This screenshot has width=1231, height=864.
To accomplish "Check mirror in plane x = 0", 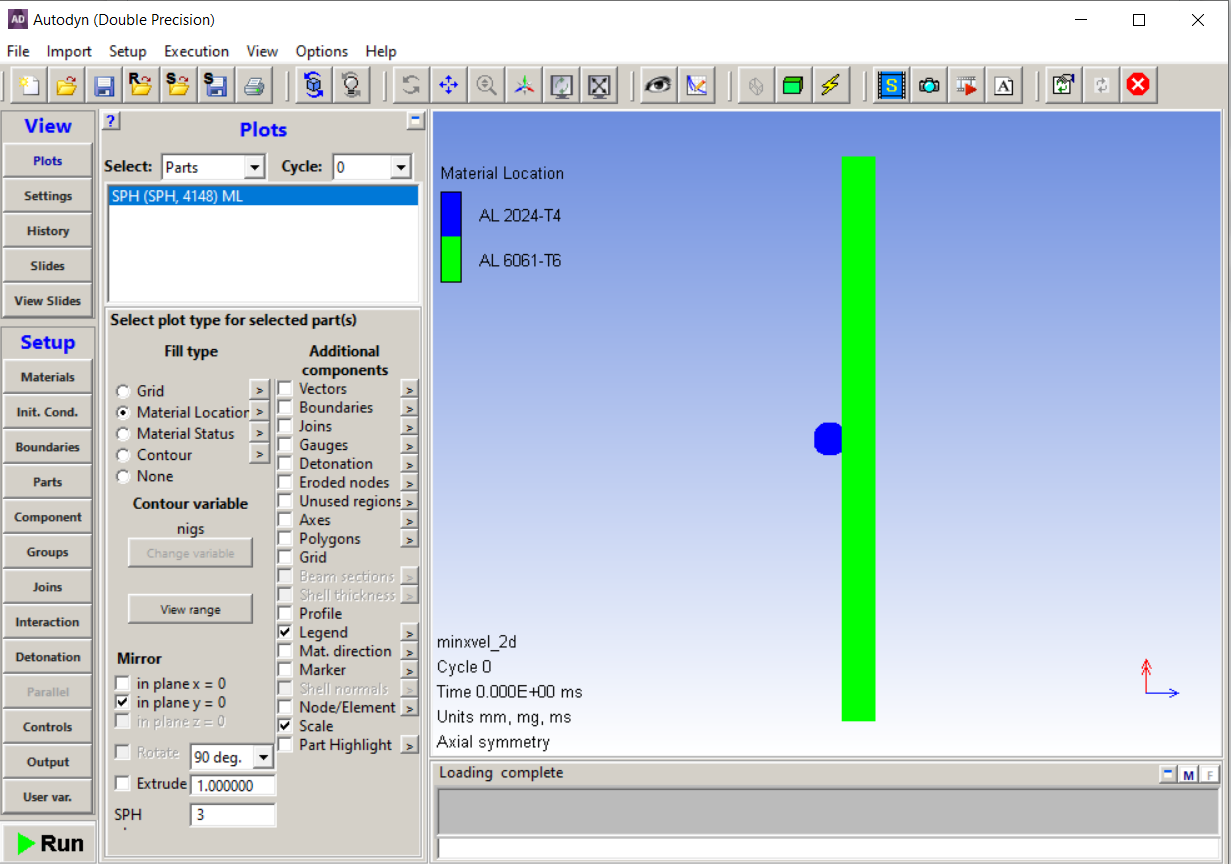I will 122,684.
